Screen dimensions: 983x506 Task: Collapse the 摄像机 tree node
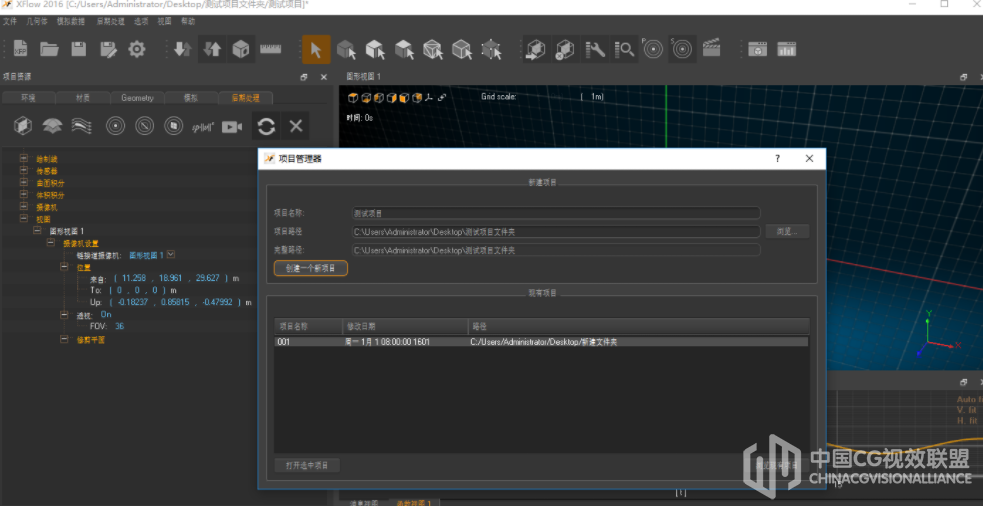pyautogui.click(x=24, y=206)
